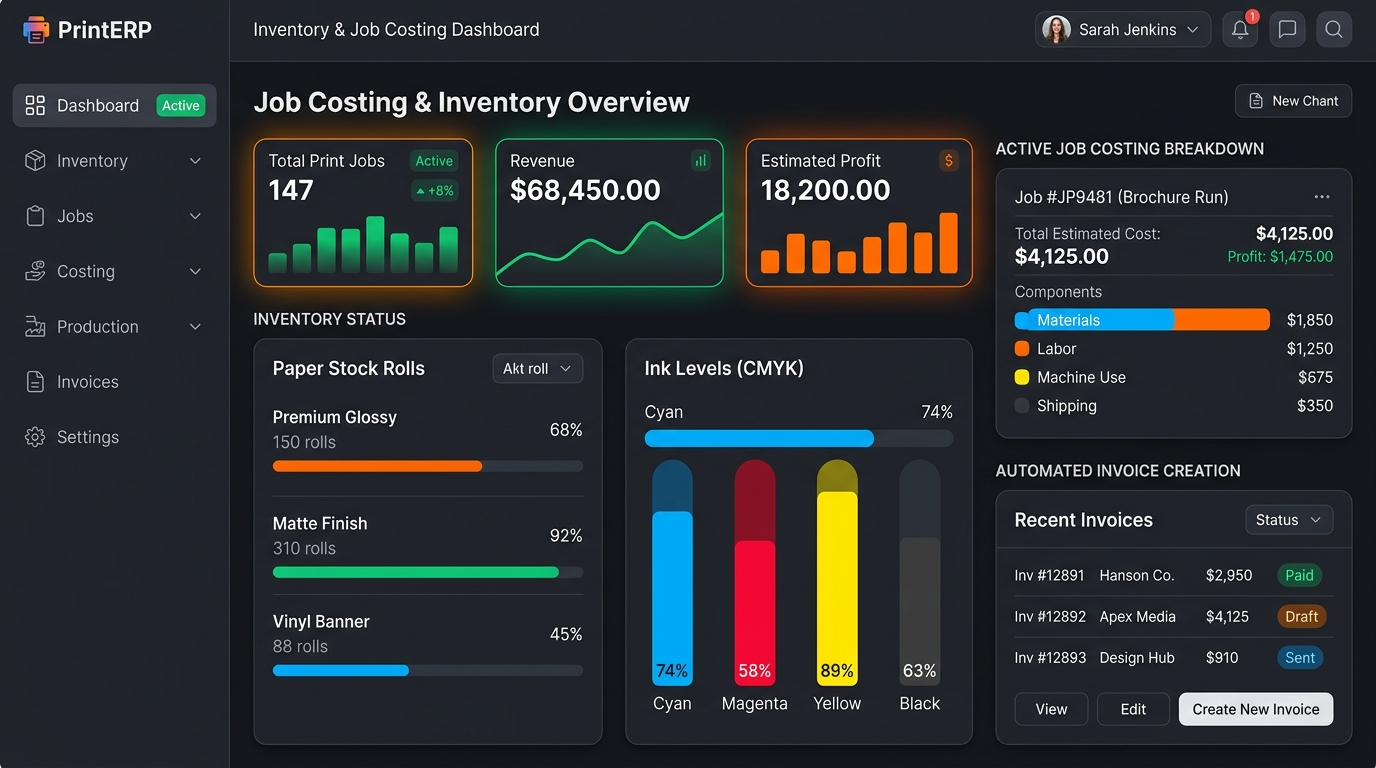This screenshot has width=1376, height=768.
Task: Click the Profit: $1,475.00 value
Action: coord(1280,256)
